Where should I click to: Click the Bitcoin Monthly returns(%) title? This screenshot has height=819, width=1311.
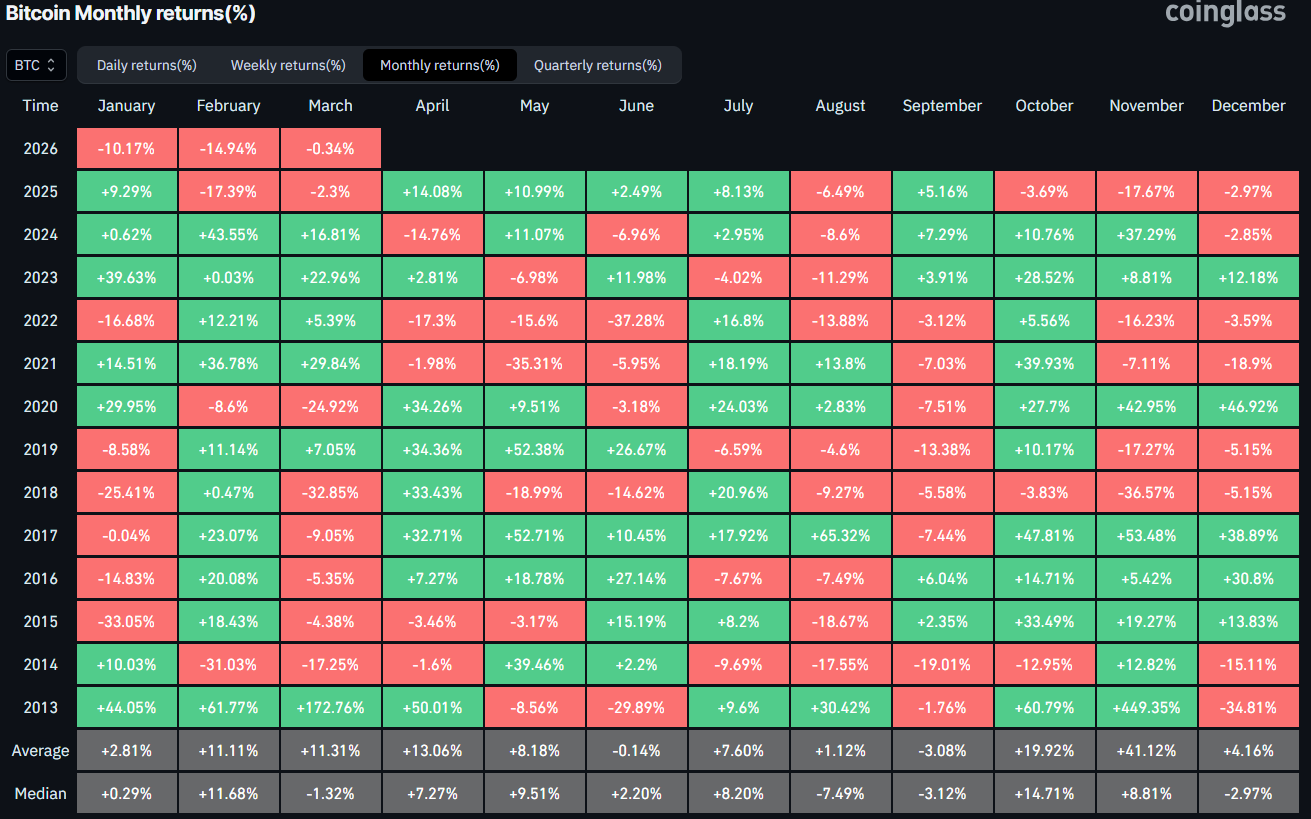point(129,14)
